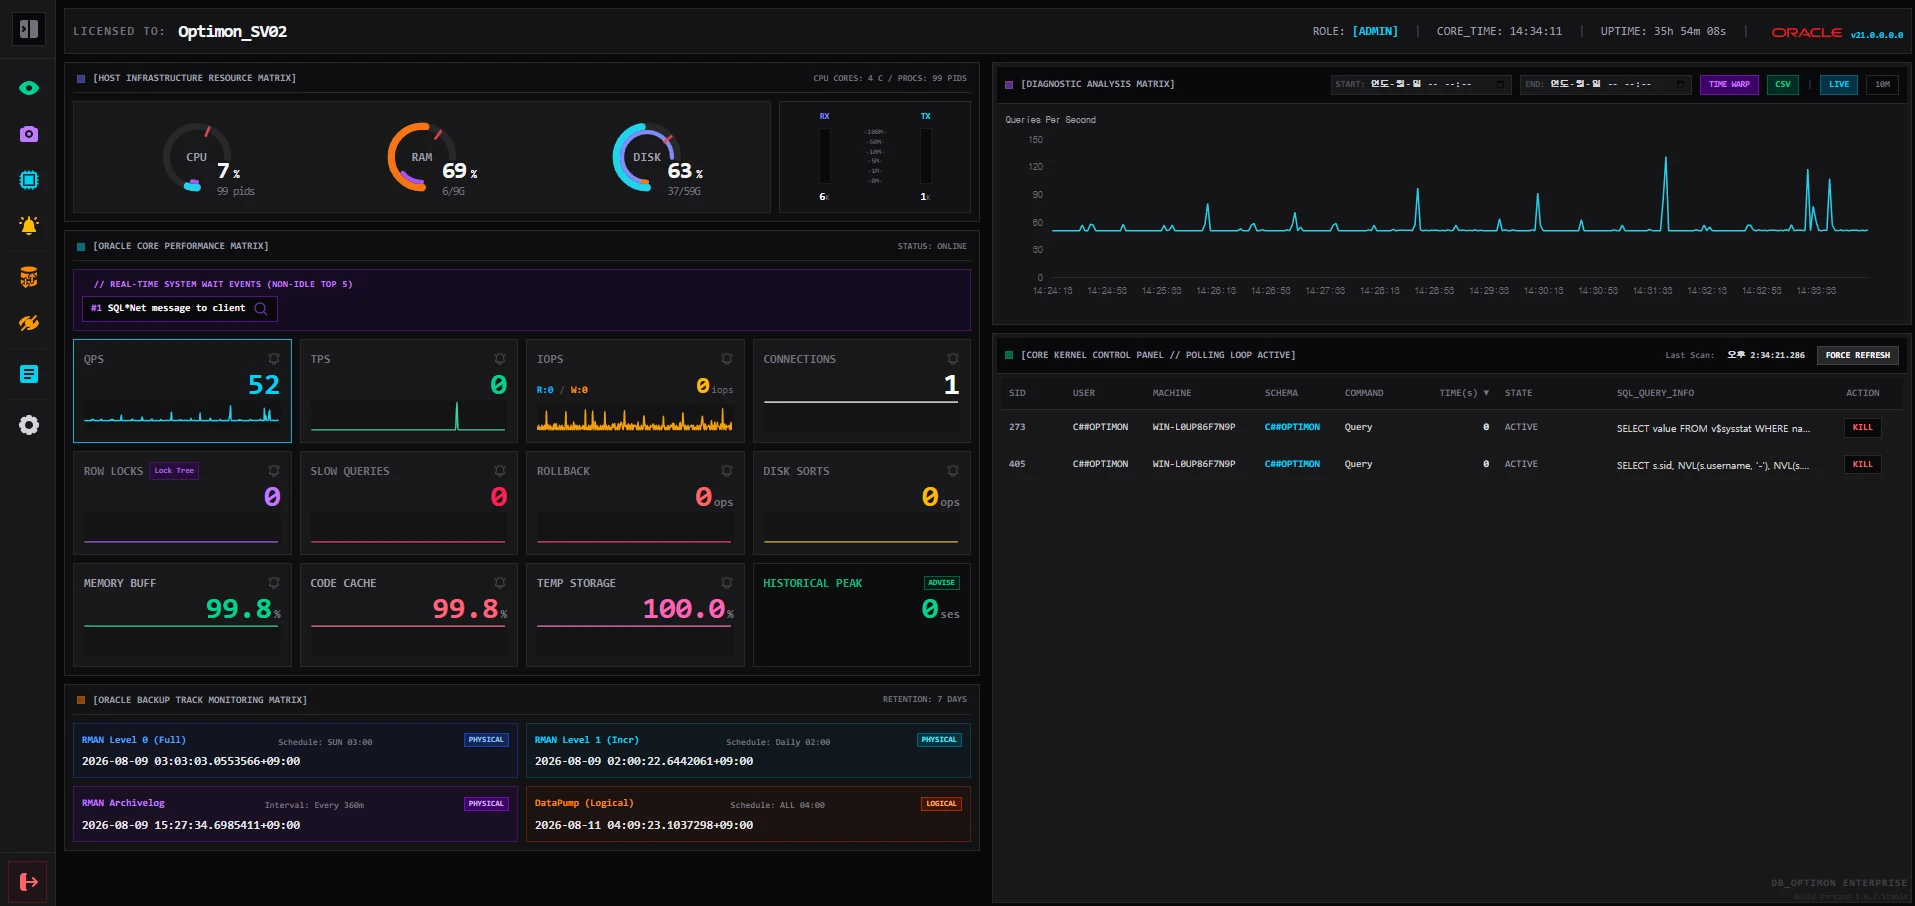The image size is (1915, 906).
Task: Search the SQL*Net message wait event
Action: click(261, 308)
